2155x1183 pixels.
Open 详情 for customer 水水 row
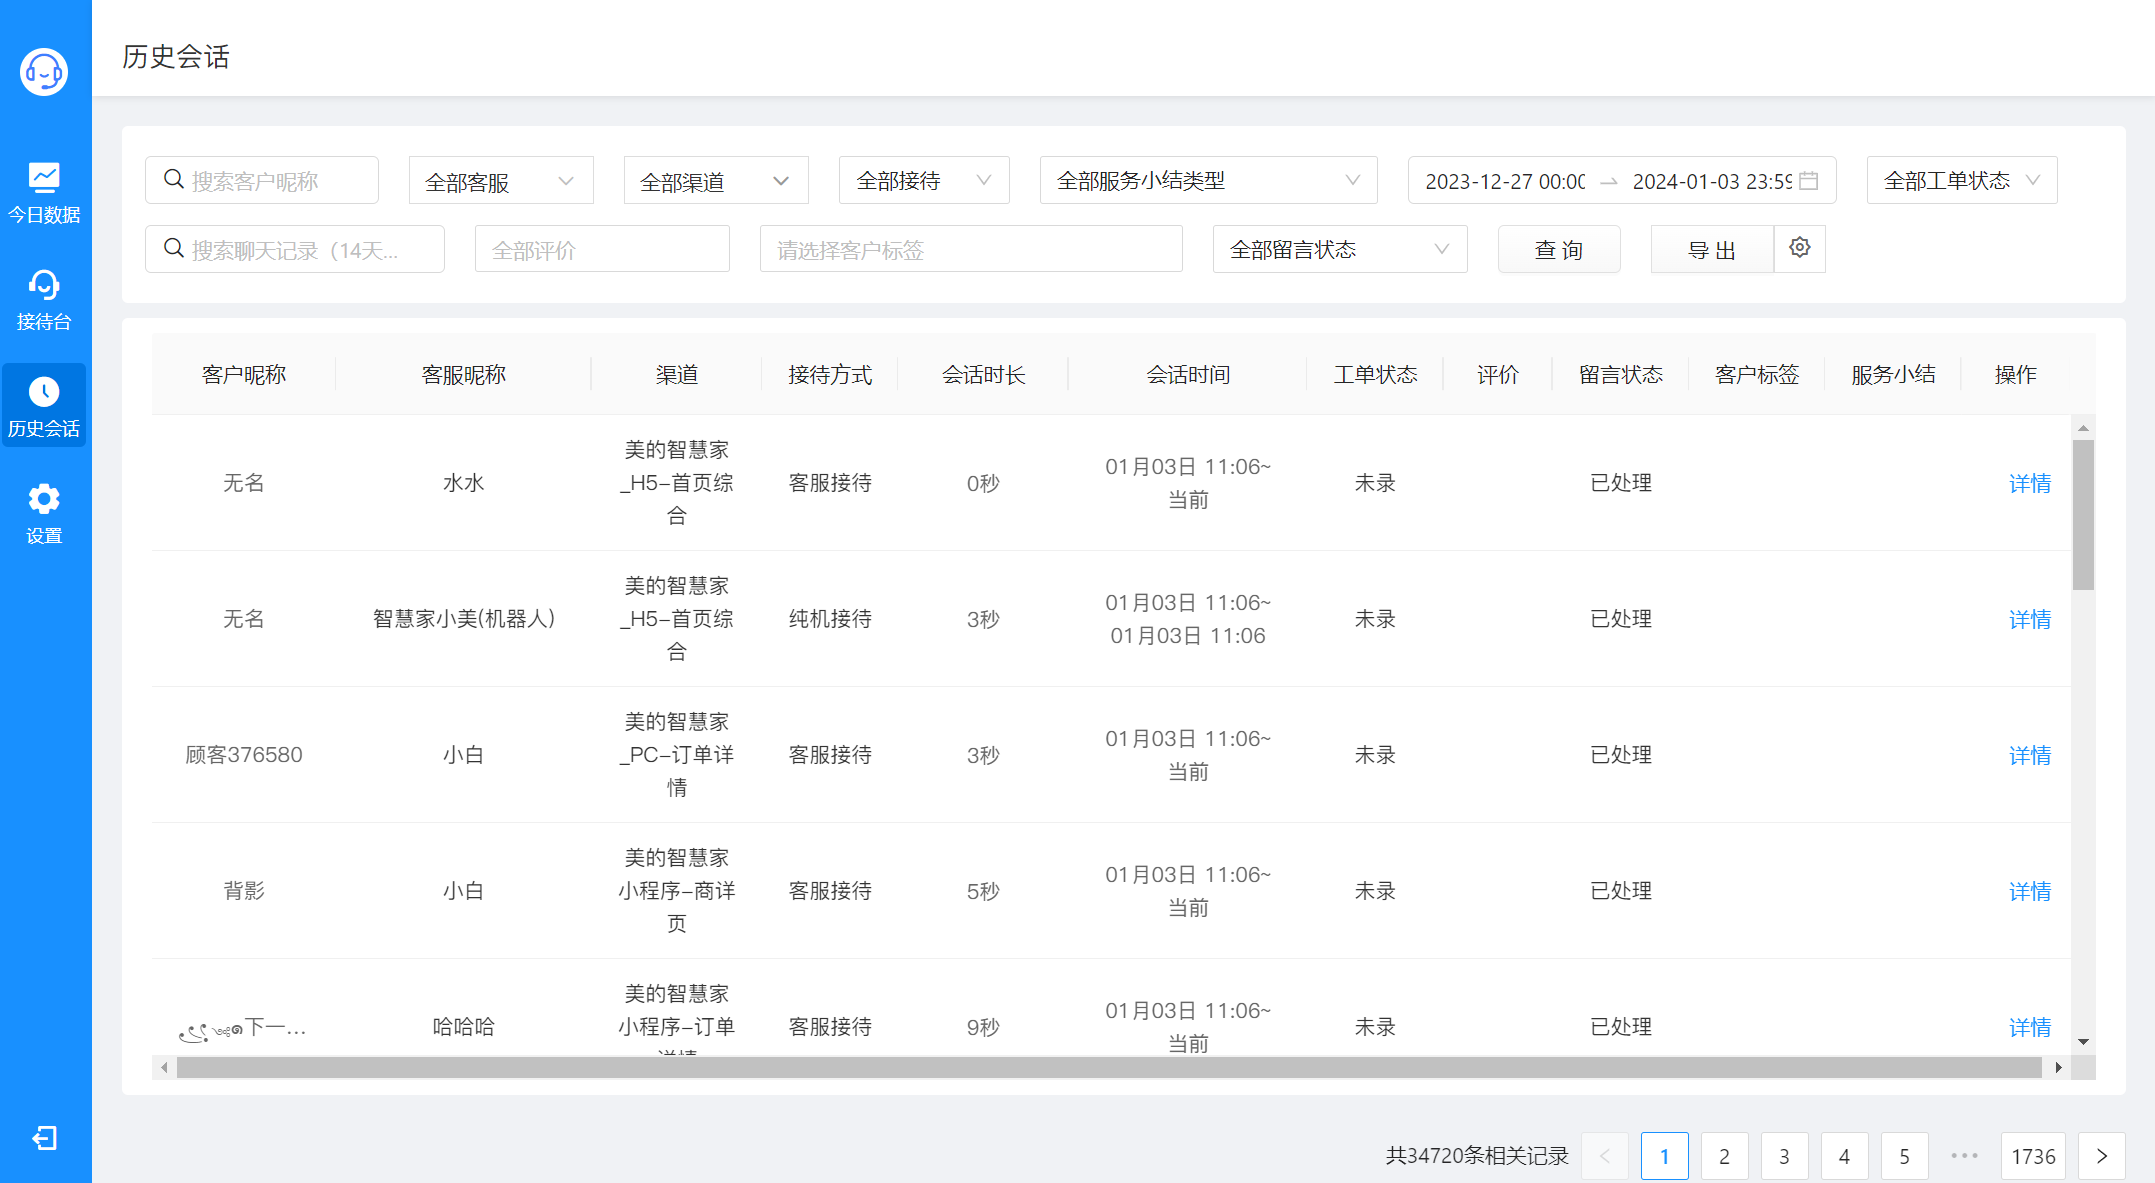coord(2030,483)
